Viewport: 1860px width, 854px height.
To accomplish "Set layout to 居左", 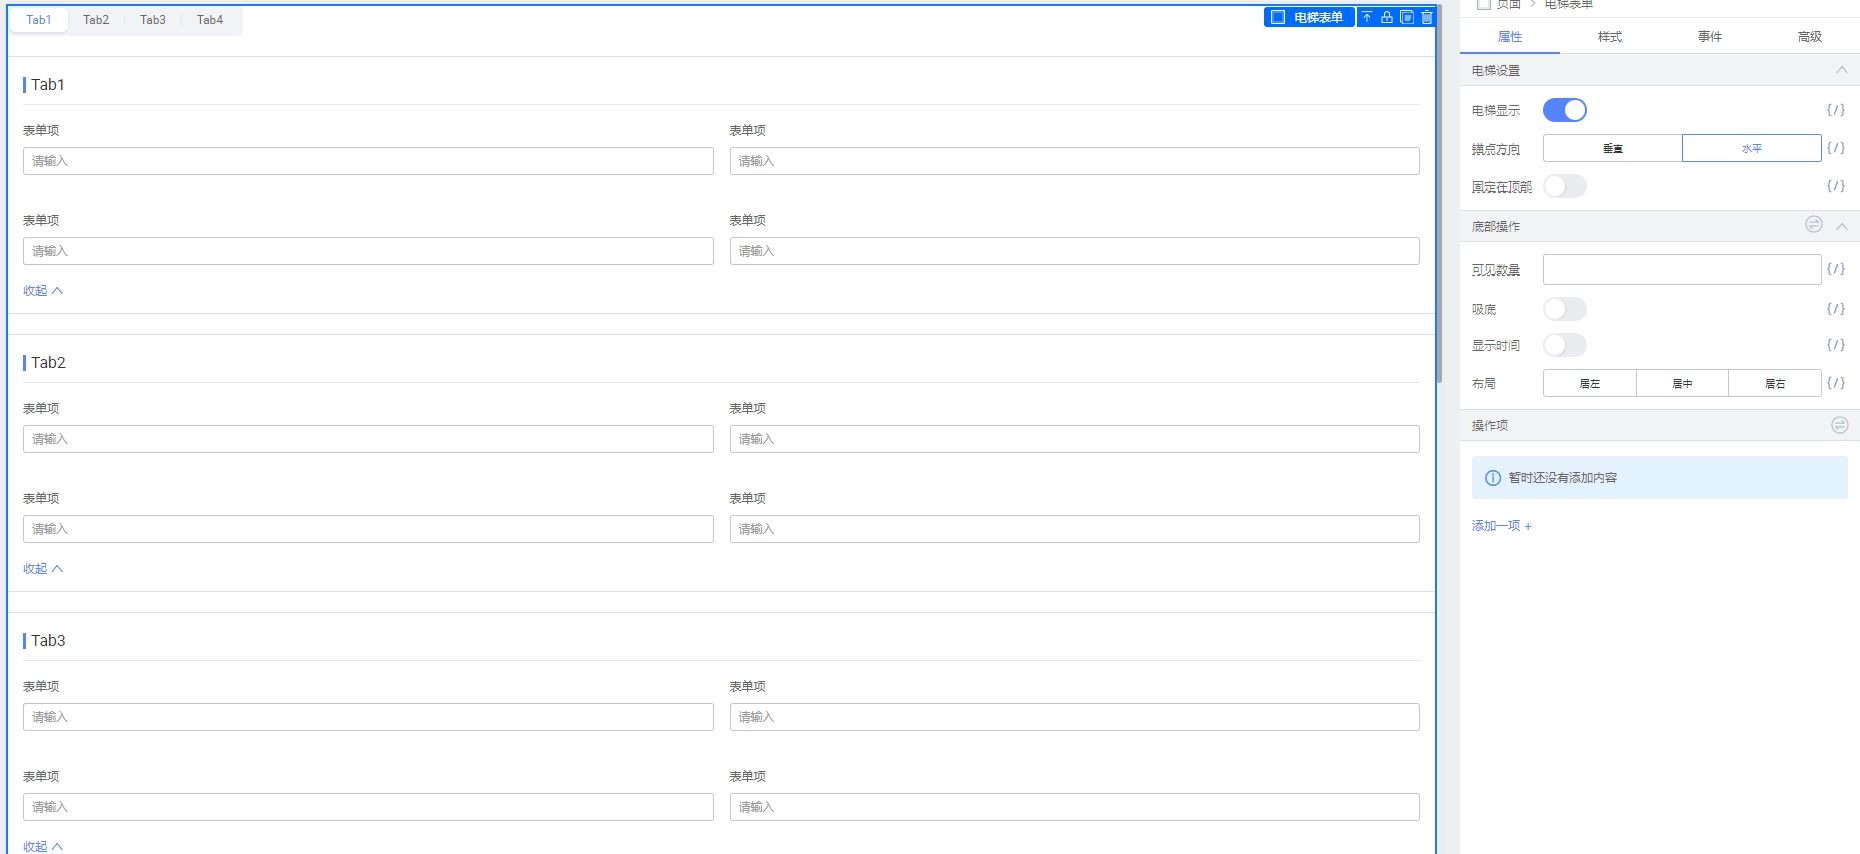I will (x=1590, y=383).
